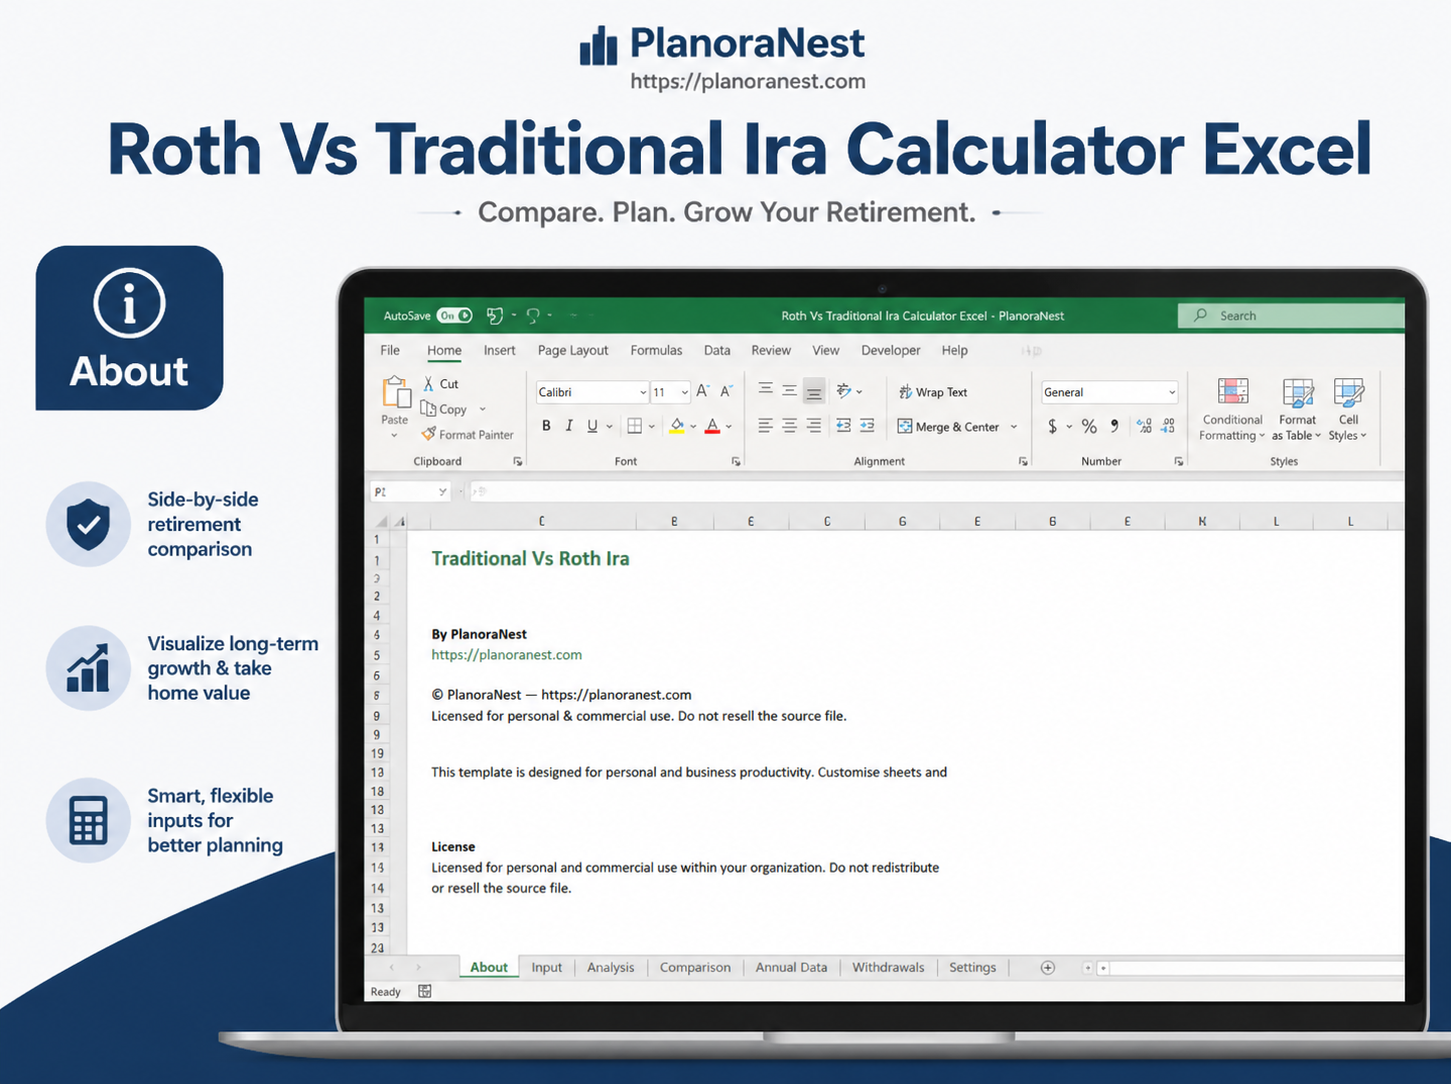This screenshot has width=1451, height=1084.
Task: Apply yellow fill color bucket
Action: click(677, 426)
